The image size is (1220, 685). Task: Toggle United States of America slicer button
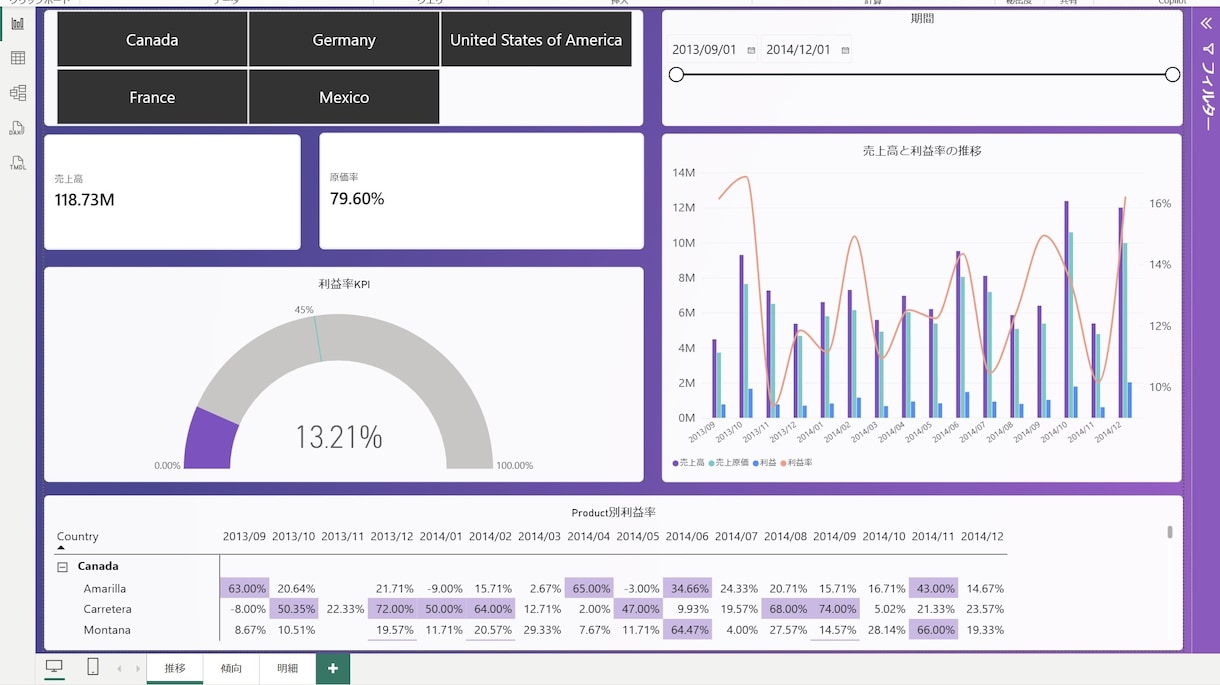click(x=536, y=40)
